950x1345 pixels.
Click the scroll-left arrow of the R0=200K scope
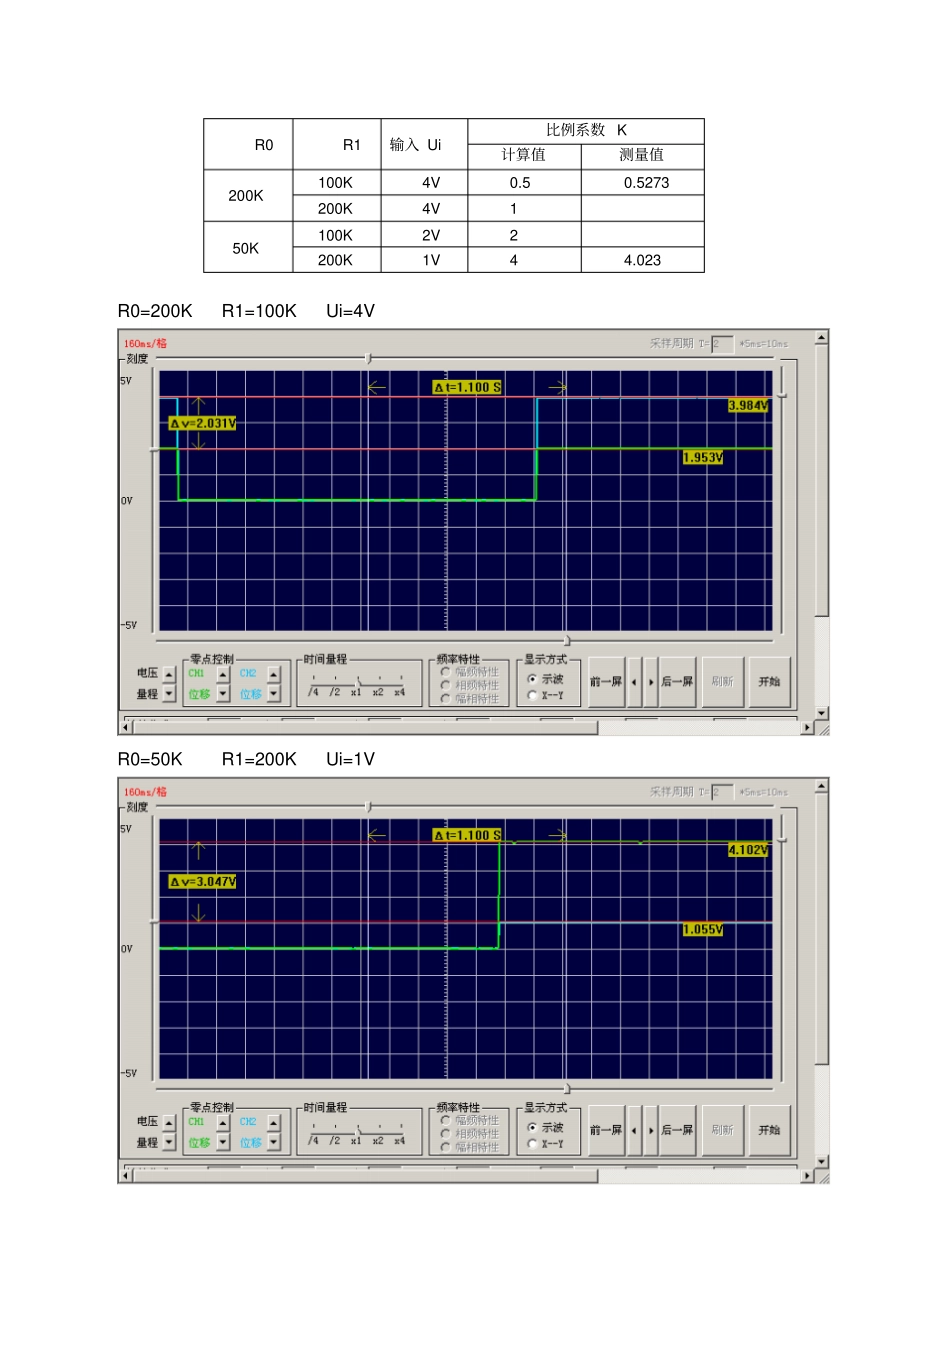pyautogui.click(x=126, y=728)
